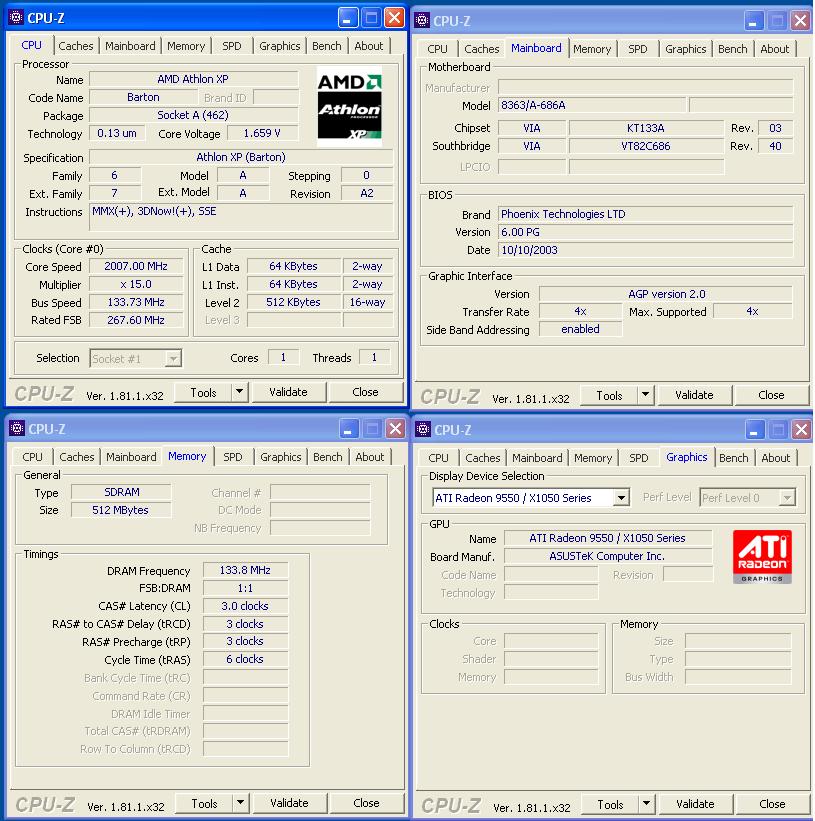
Task: Click Validate button in CPU window
Action: pyautogui.click(x=288, y=392)
